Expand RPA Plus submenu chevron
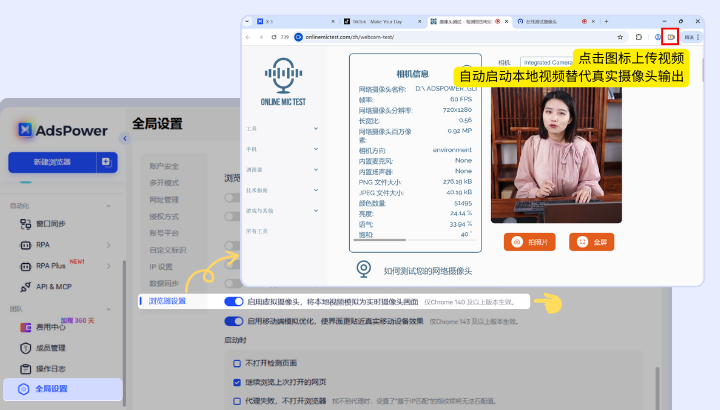This screenshot has width=720, height=410. point(109,266)
